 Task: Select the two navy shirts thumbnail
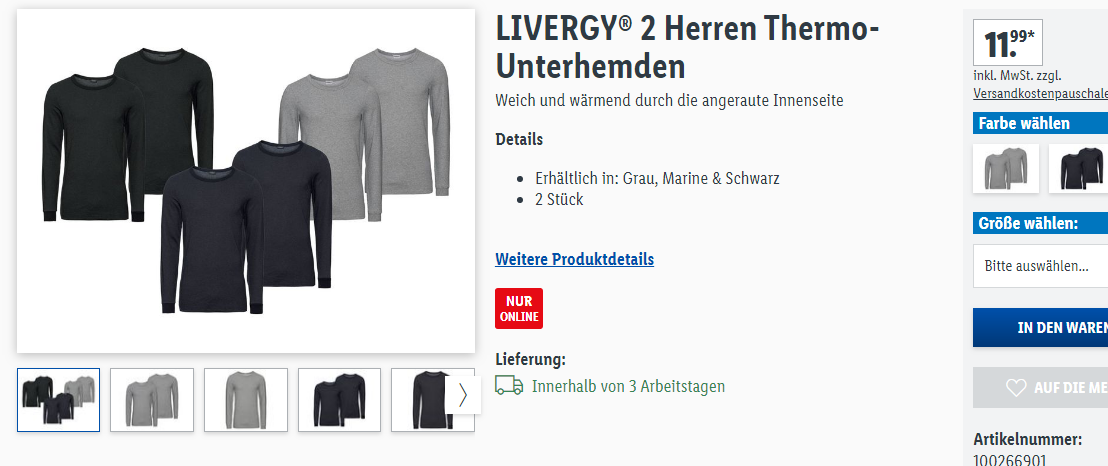click(x=339, y=400)
